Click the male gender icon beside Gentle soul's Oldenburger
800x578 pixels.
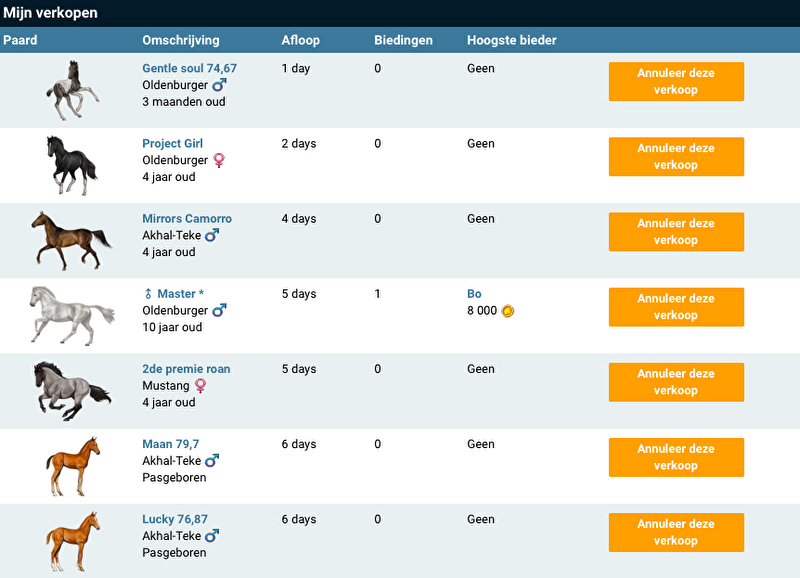(219, 86)
